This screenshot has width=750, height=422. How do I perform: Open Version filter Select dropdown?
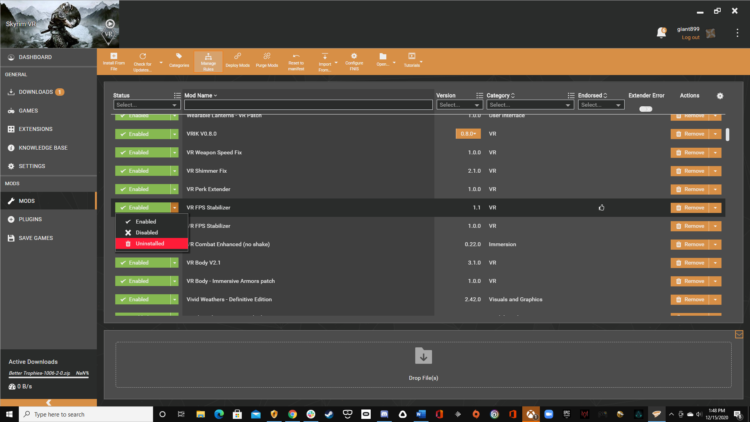[x=459, y=105]
